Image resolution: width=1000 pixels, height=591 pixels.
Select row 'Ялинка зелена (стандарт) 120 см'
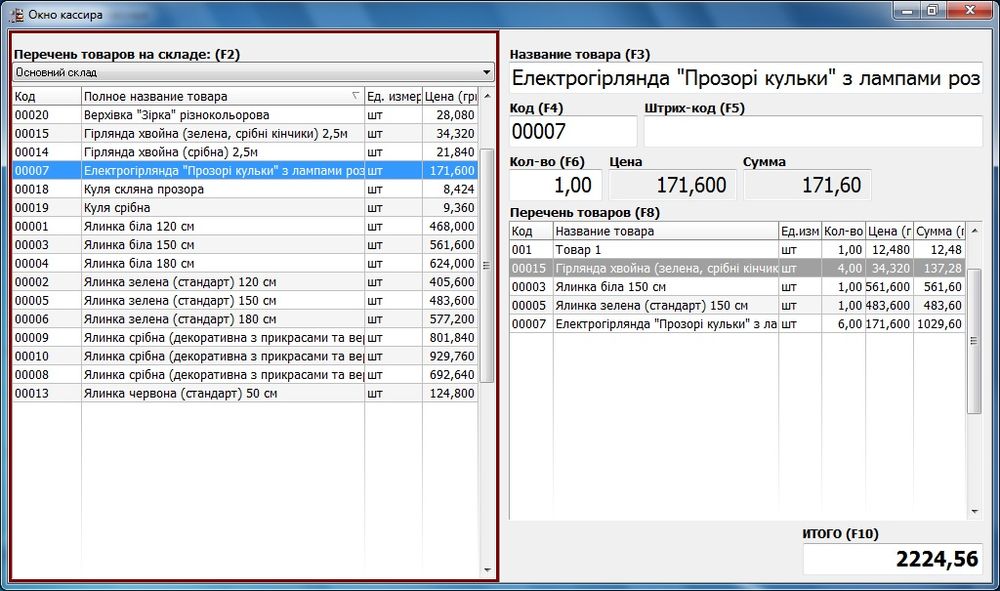click(x=245, y=281)
